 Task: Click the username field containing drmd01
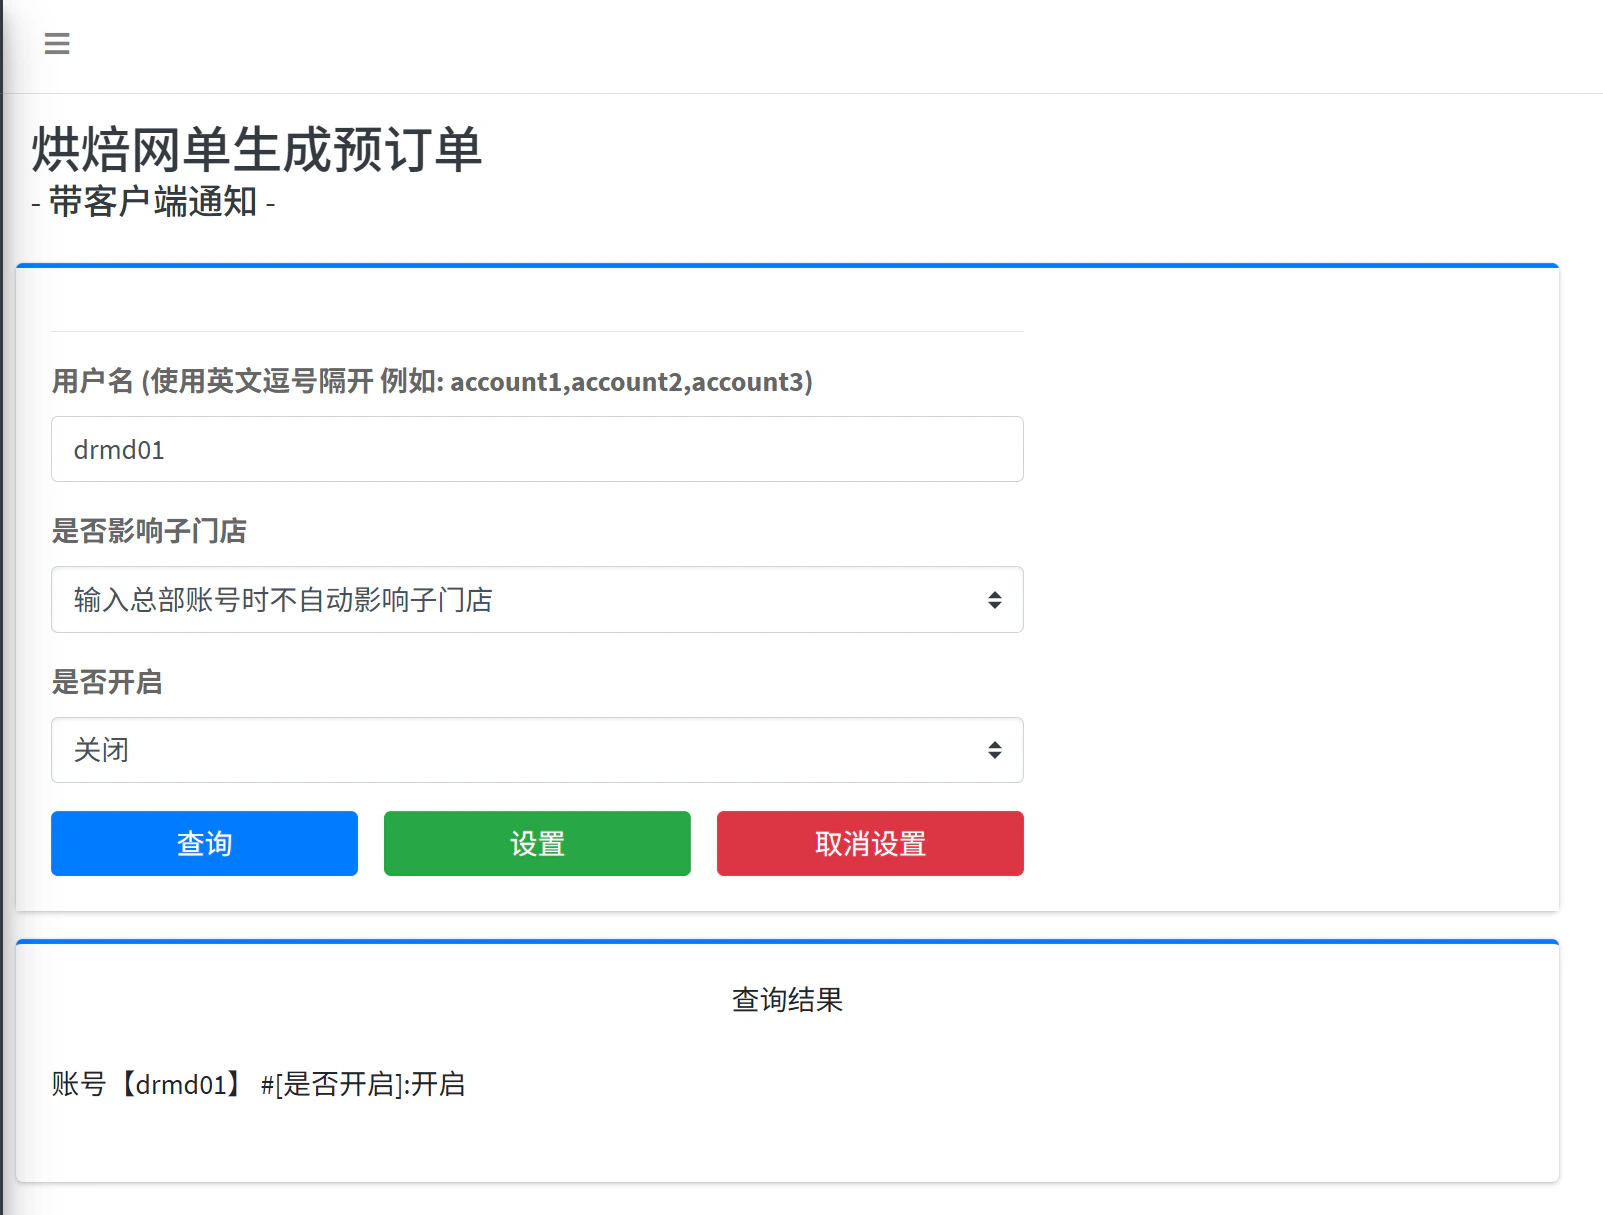tap(537, 449)
